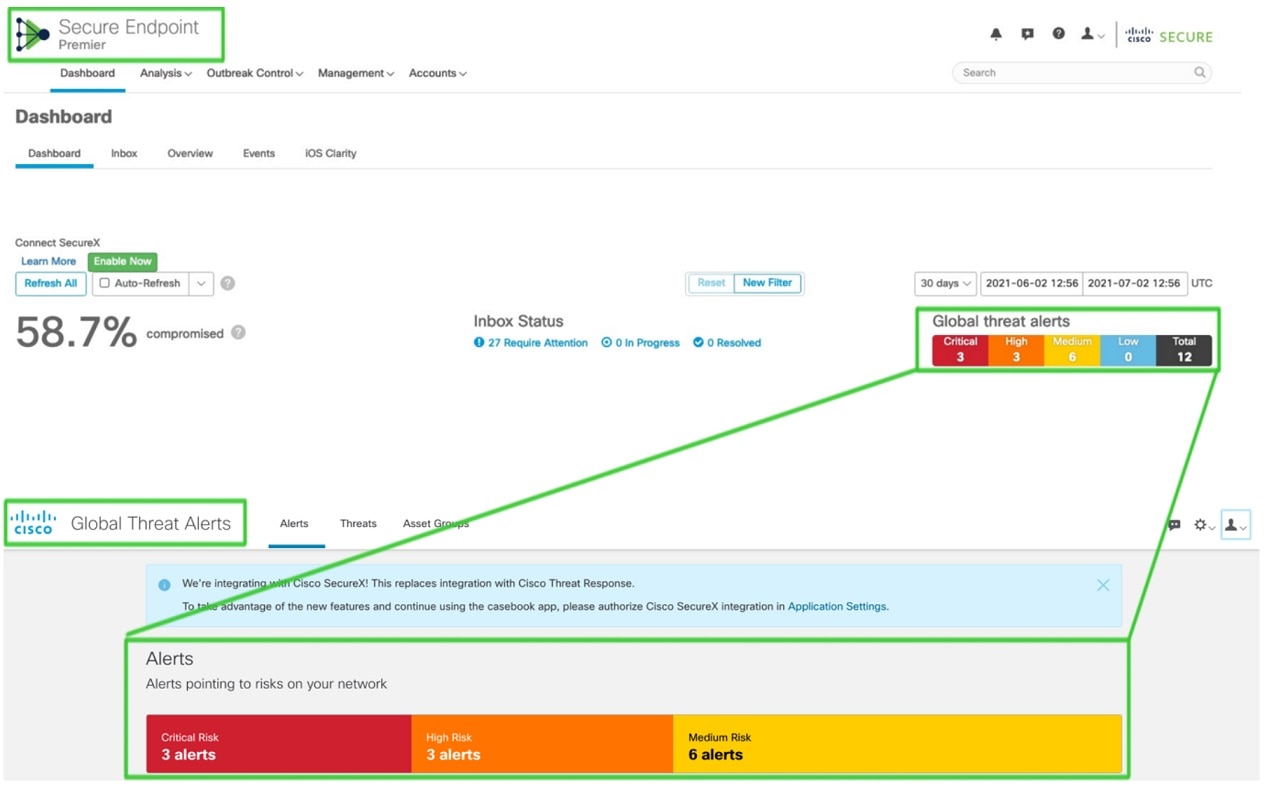Open the Dashboard main menu item
The height and width of the screenshot is (787, 1267).
(87, 73)
